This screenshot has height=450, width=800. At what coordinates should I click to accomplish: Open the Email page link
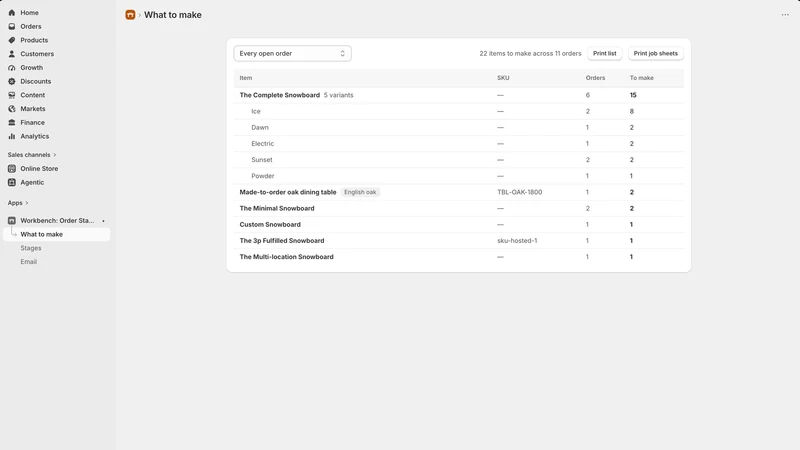click(x=29, y=262)
